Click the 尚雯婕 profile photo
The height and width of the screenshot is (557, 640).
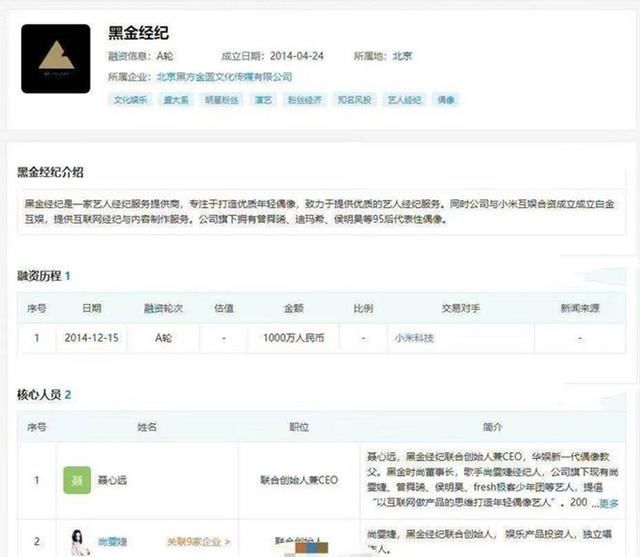point(80,542)
